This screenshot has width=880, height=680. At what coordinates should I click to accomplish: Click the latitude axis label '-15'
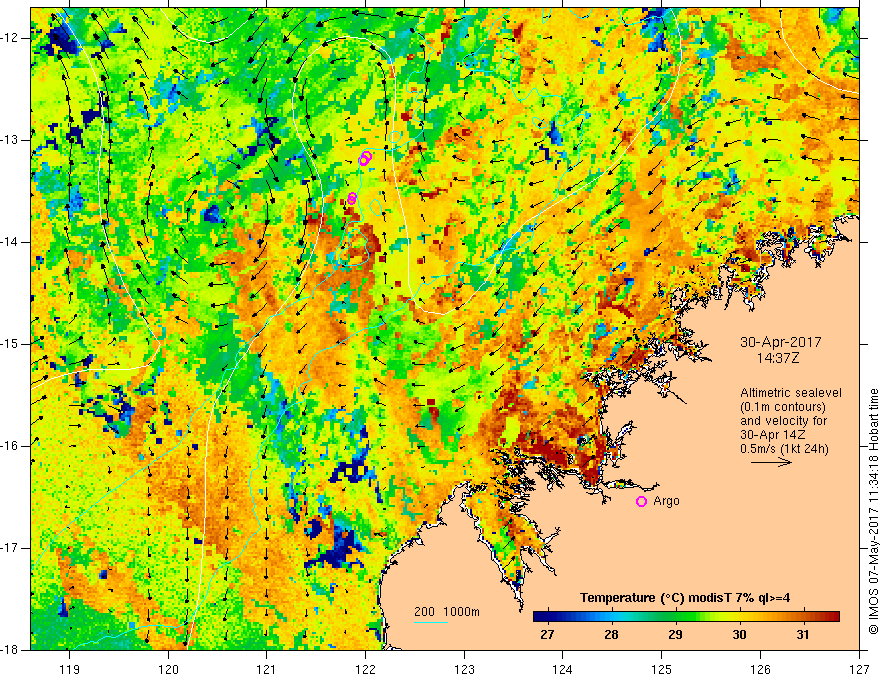[x=11, y=344]
